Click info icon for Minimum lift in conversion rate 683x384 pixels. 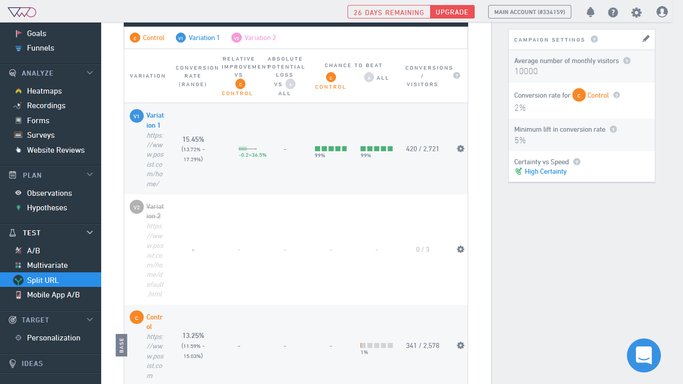(x=613, y=129)
